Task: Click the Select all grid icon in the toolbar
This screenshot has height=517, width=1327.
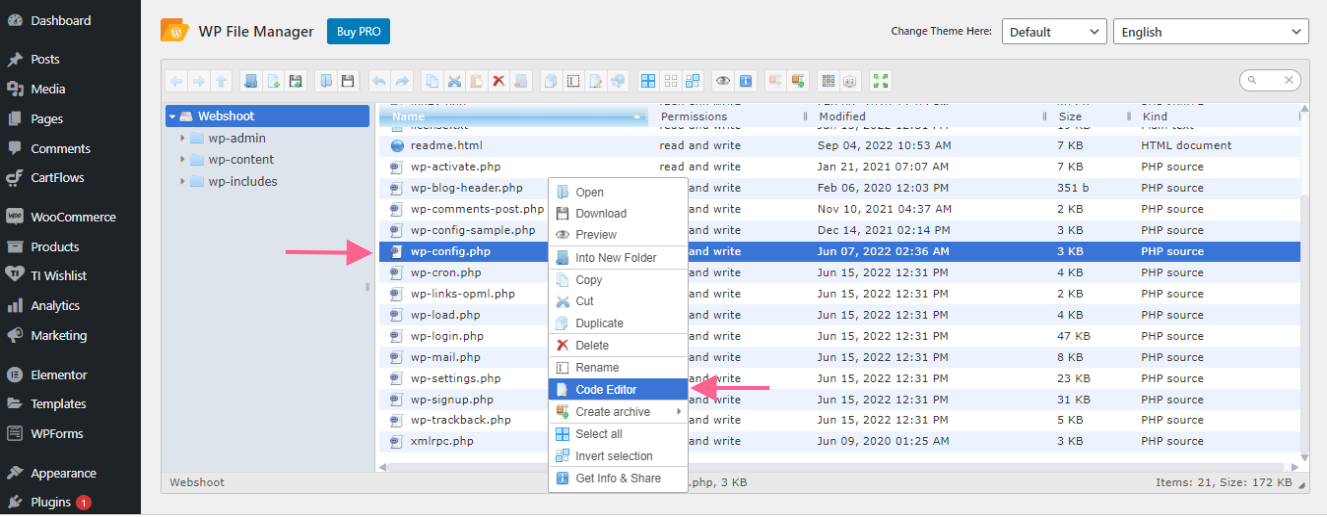Action: click(x=648, y=81)
